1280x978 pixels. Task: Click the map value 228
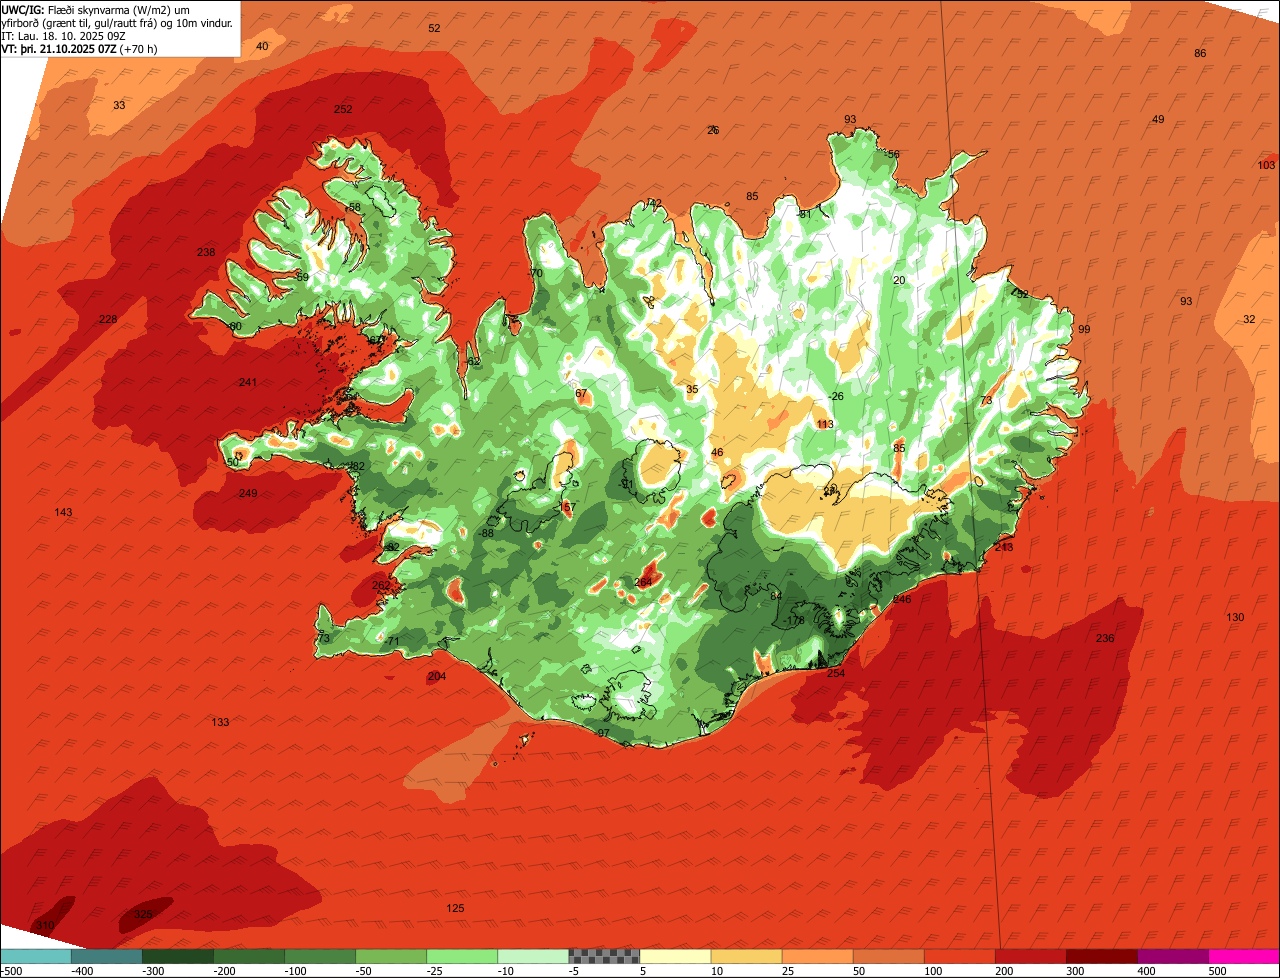point(108,319)
